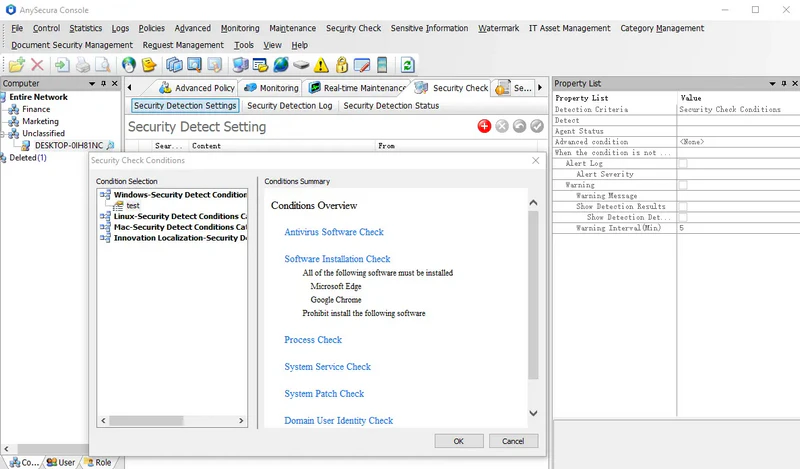The width and height of the screenshot is (800, 469).
Task: Click the Conditions Summary vertical scrollbar thumb
Action: pyautogui.click(x=533, y=295)
